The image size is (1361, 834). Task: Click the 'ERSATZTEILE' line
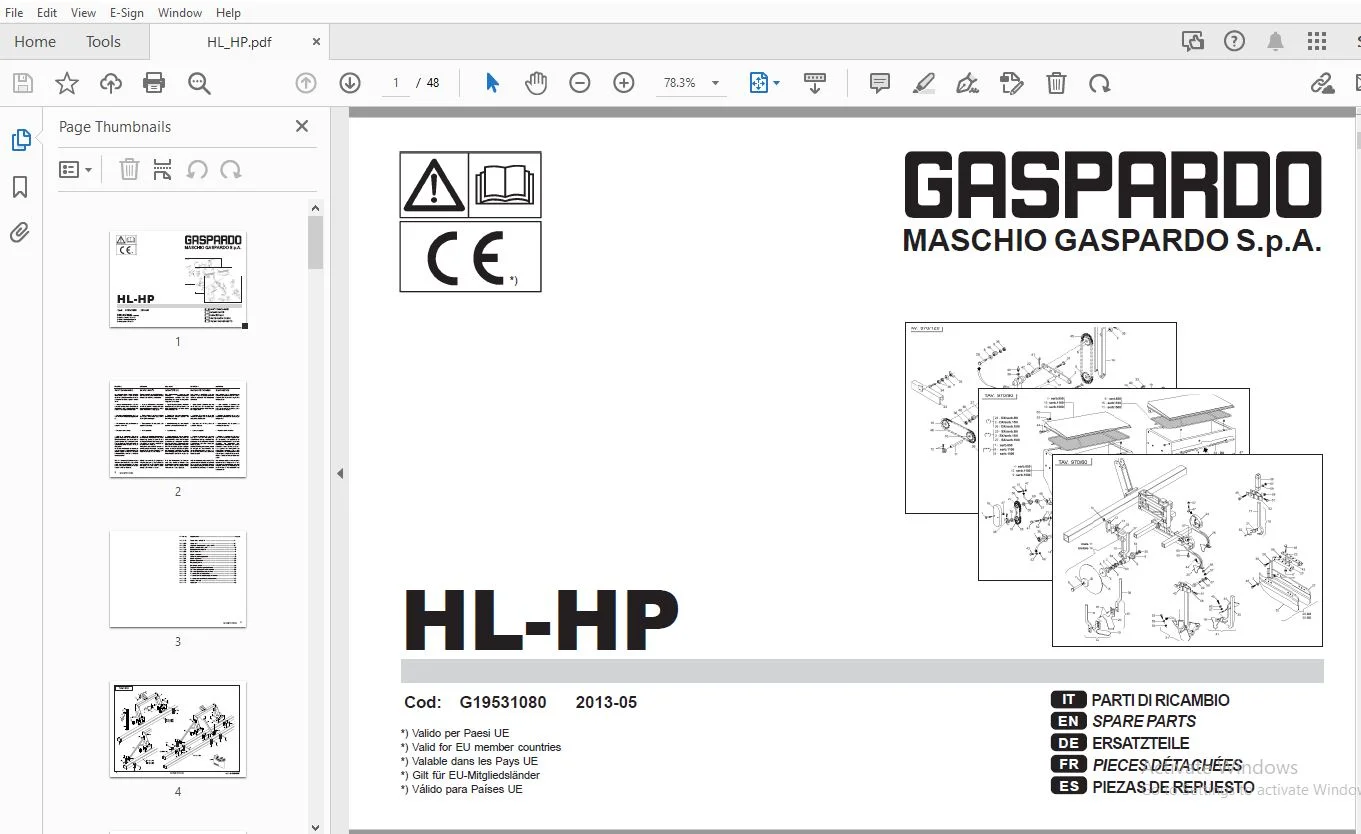tap(1141, 743)
